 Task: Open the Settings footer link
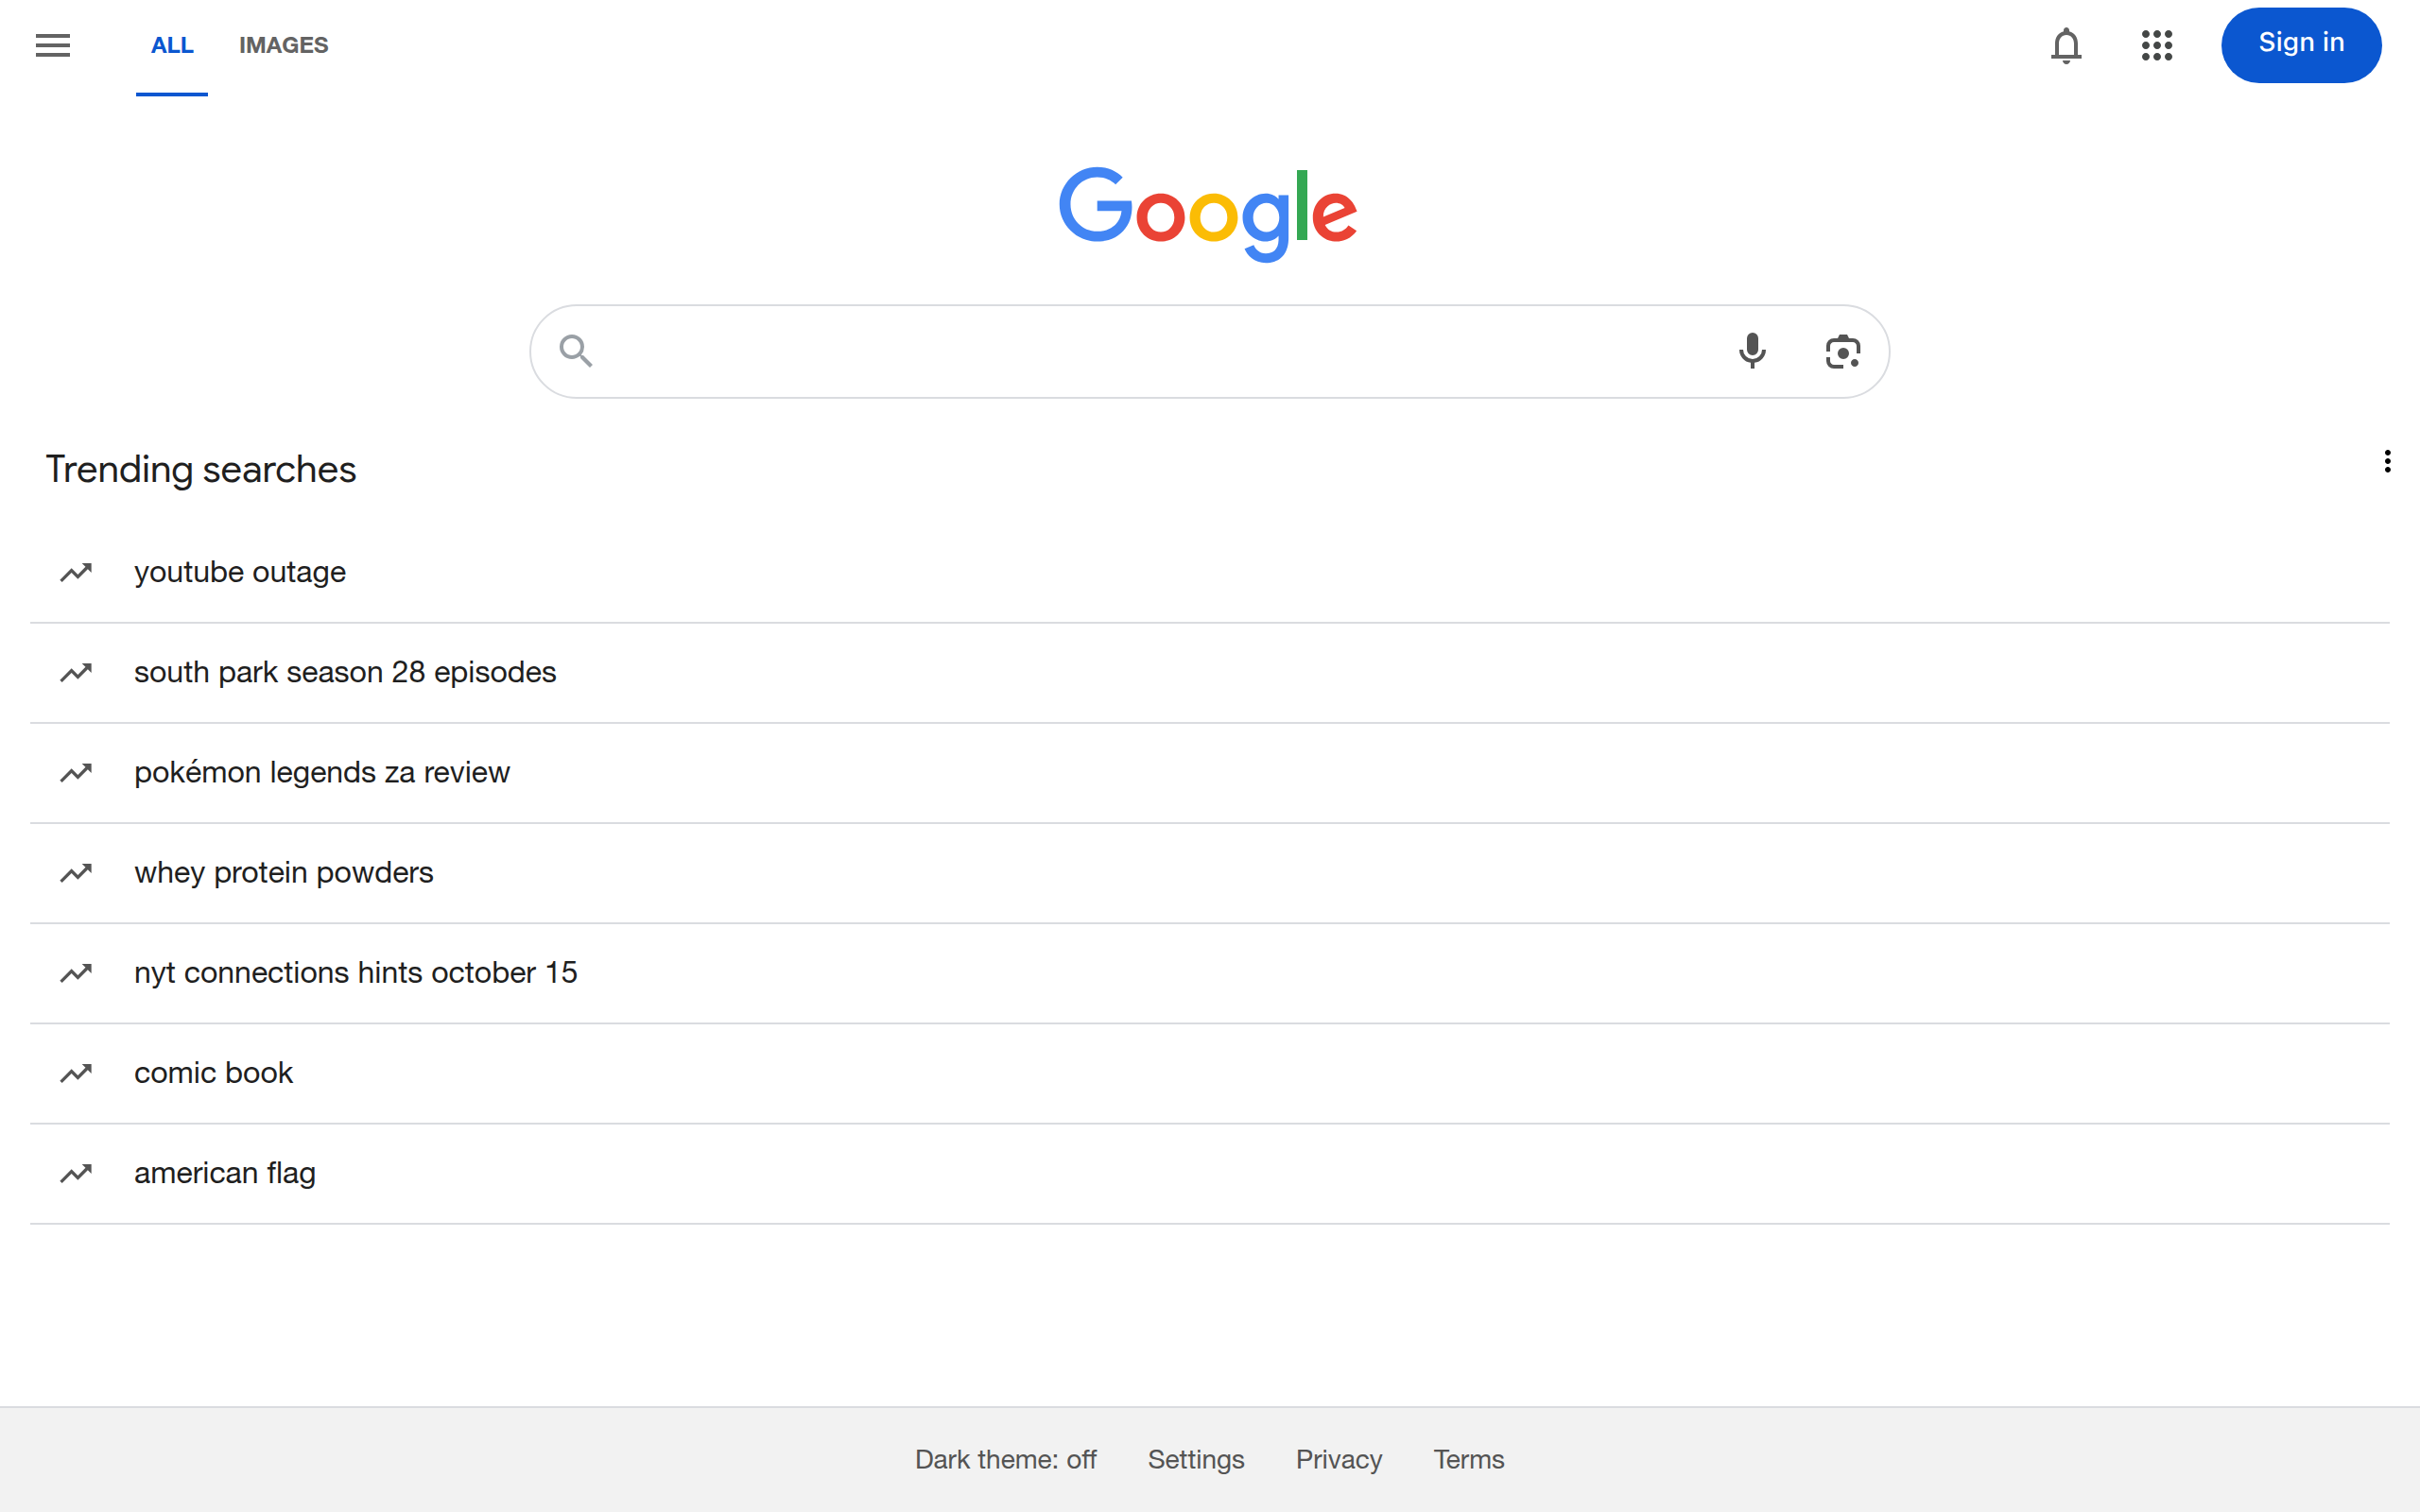point(1195,1459)
